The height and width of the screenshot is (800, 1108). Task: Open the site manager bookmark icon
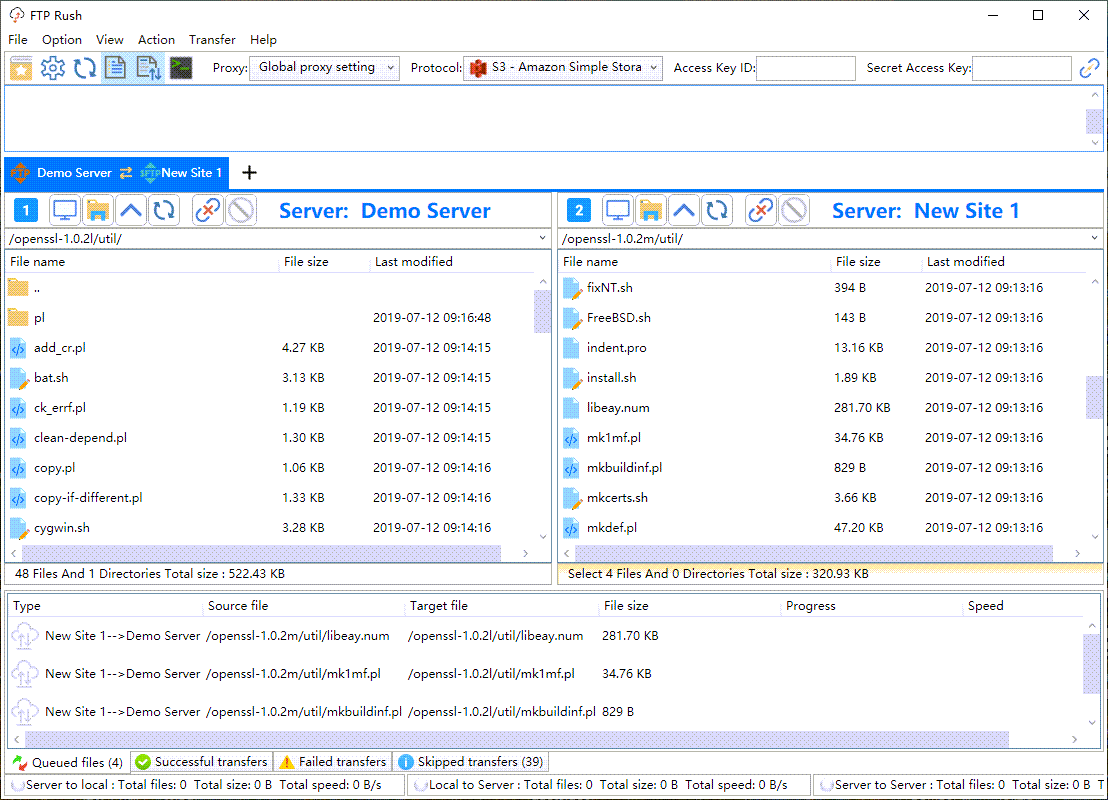[x=21, y=68]
